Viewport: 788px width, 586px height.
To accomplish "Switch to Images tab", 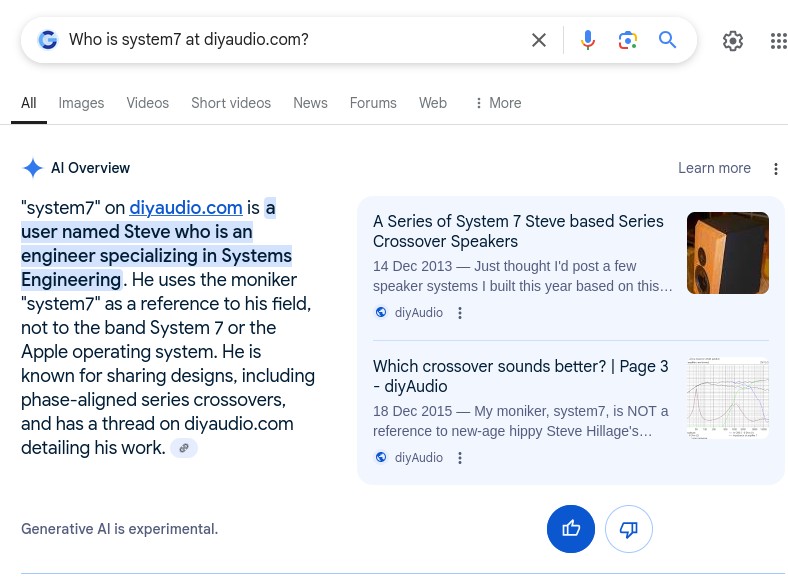I will click(x=81, y=103).
